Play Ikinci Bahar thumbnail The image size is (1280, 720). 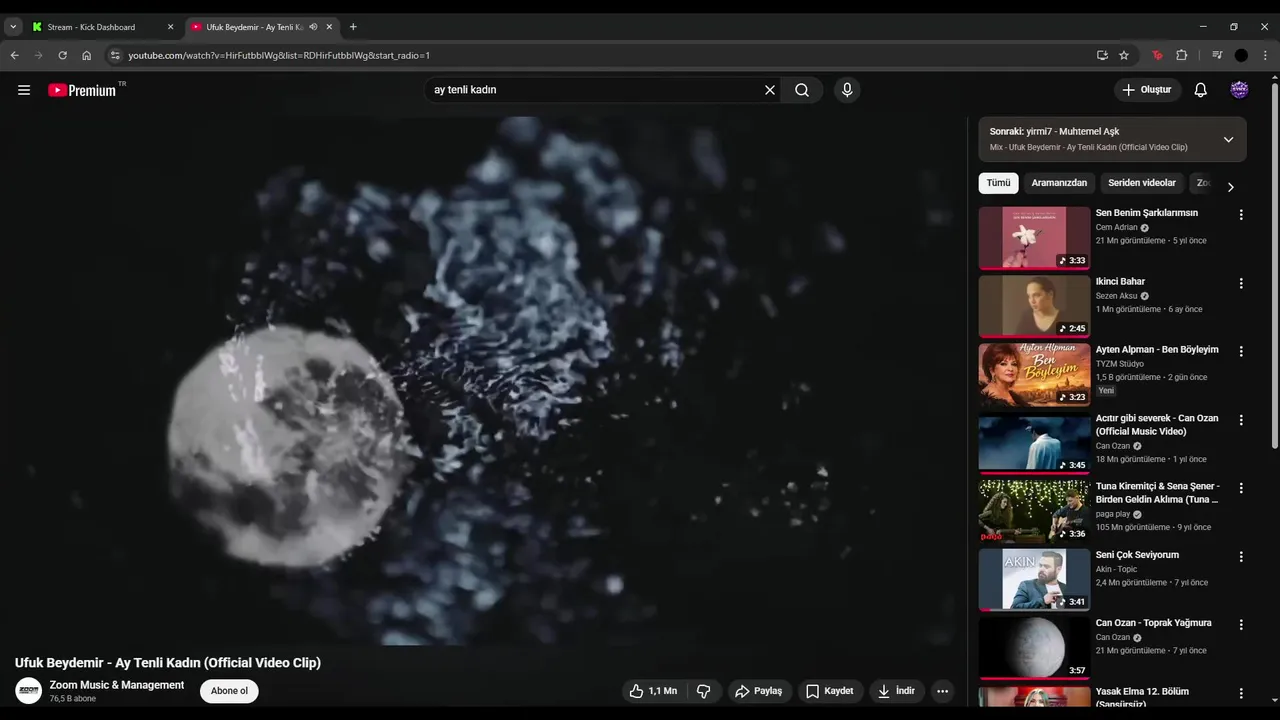1034,306
